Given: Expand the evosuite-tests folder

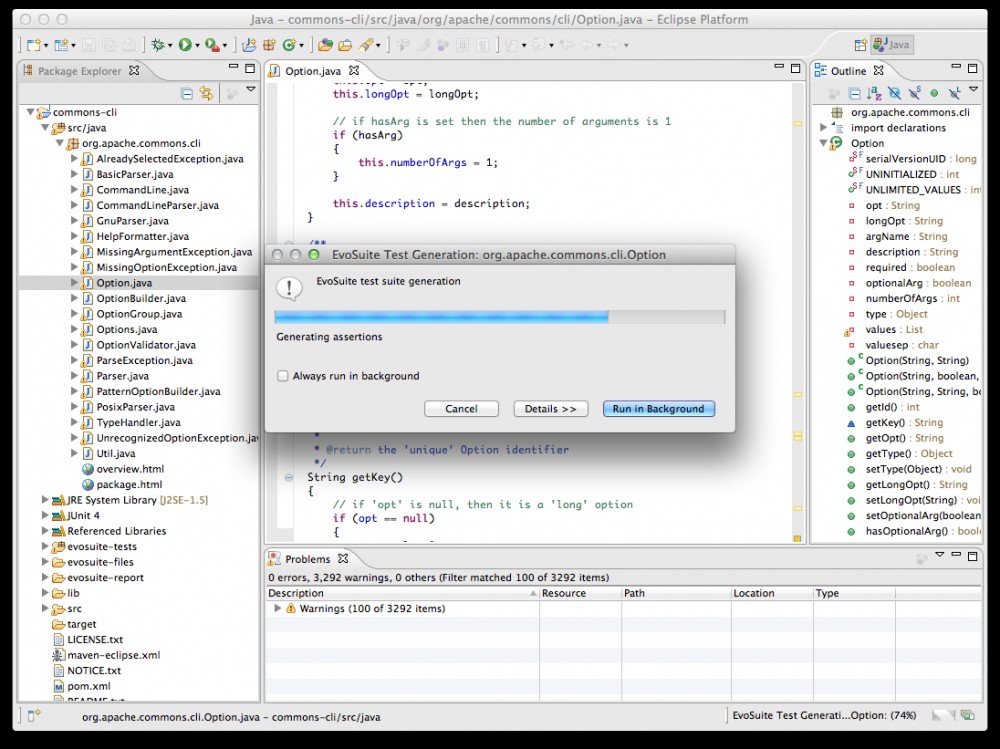Looking at the screenshot, I should [45, 546].
